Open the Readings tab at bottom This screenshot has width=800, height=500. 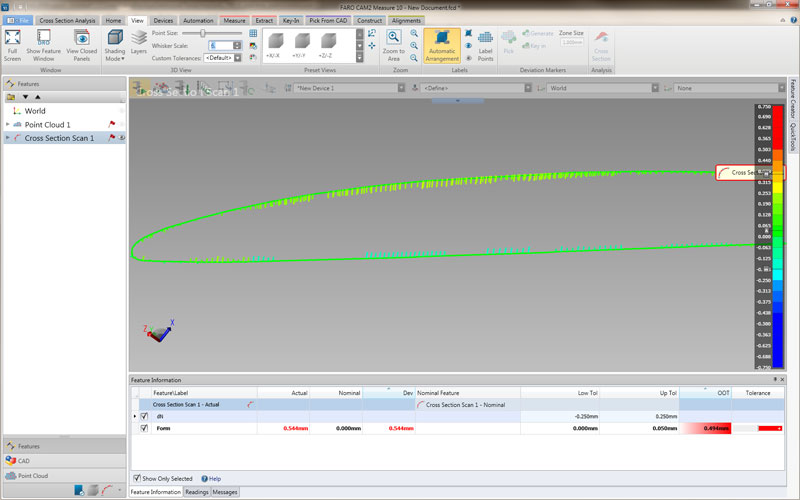196,492
